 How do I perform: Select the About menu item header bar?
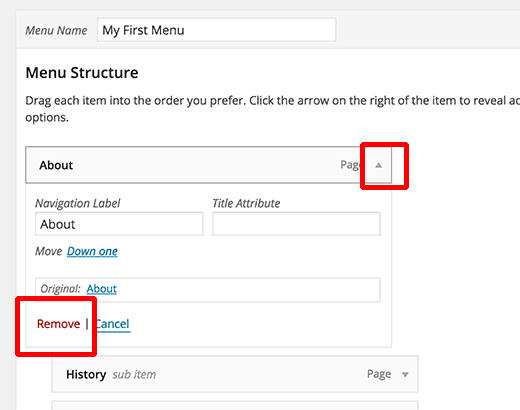pos(208,165)
